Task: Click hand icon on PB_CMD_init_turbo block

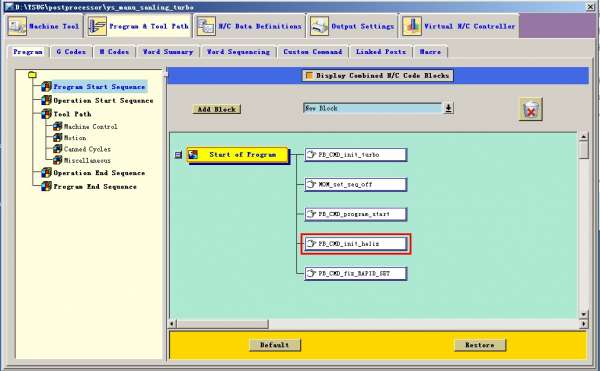Action: (x=311, y=155)
